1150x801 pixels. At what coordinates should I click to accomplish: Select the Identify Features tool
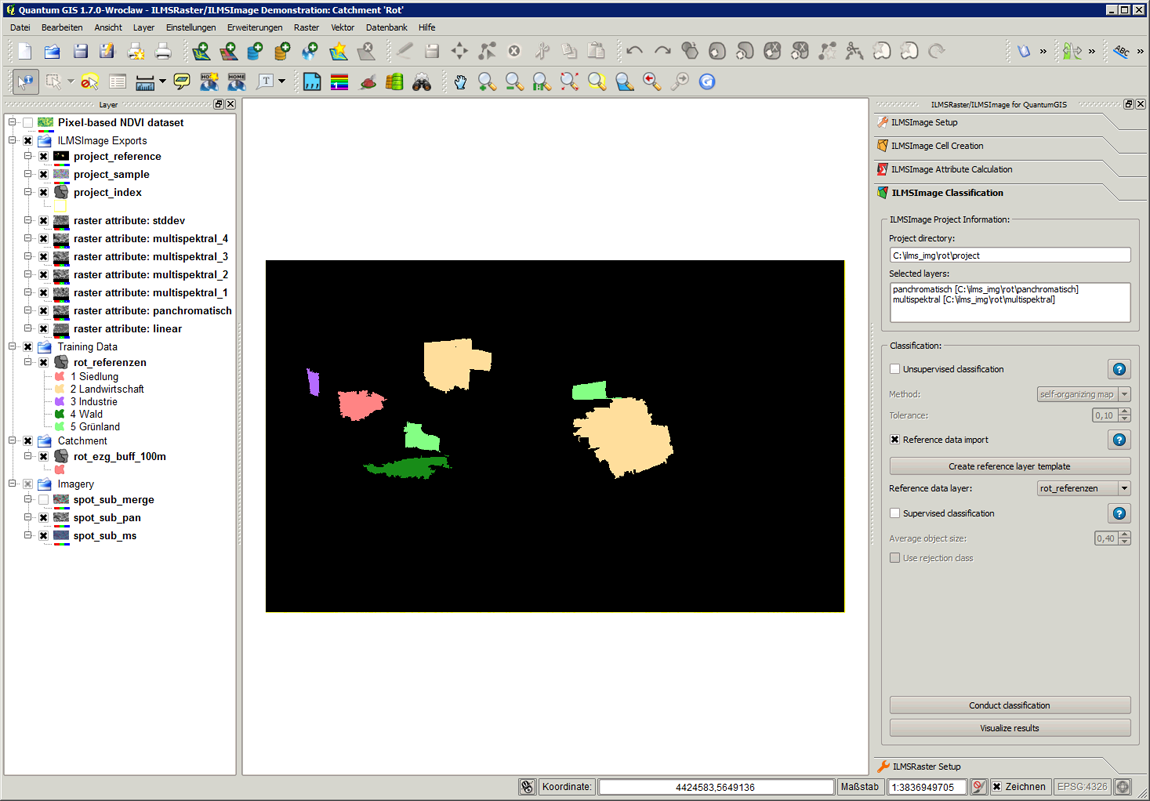point(25,82)
